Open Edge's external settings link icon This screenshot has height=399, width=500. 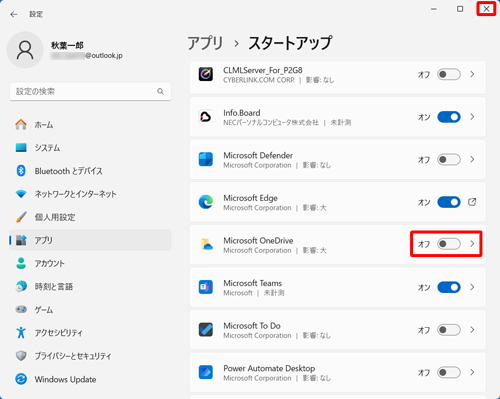point(472,202)
